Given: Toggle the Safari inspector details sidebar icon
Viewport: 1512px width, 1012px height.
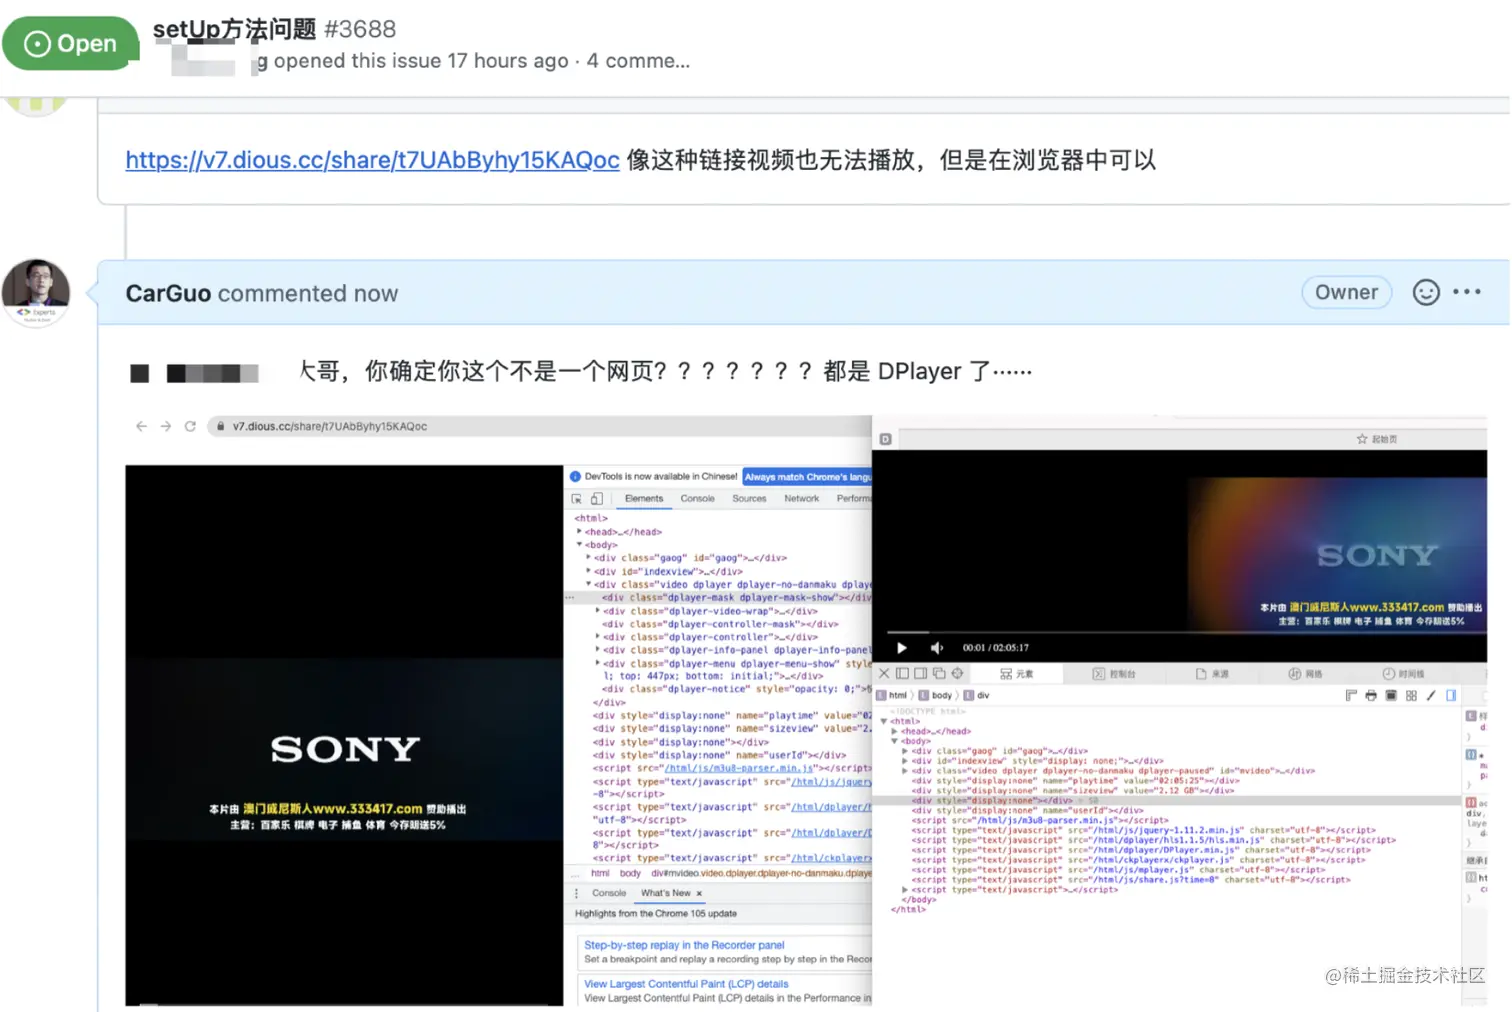Looking at the screenshot, I should point(1451,695).
